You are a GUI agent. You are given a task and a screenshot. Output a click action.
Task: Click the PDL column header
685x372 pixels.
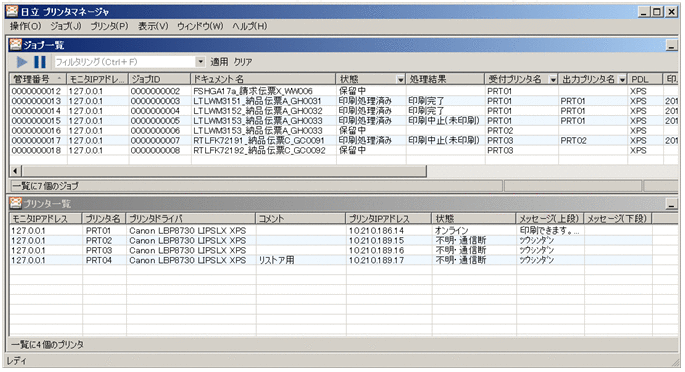click(645, 79)
